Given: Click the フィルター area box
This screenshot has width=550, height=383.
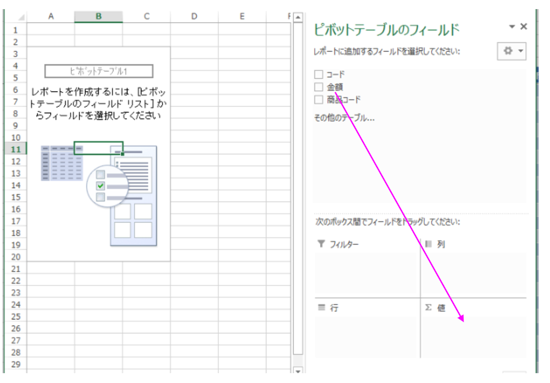Looking at the screenshot, I should tap(367, 273).
